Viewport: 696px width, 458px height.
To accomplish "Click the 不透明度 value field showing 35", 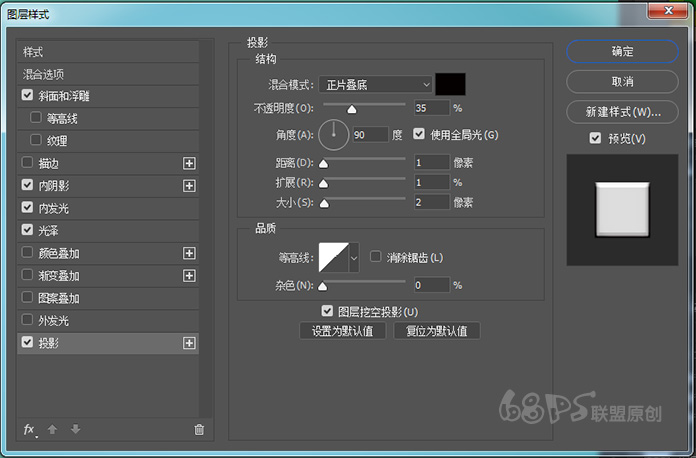I will tap(432, 108).
